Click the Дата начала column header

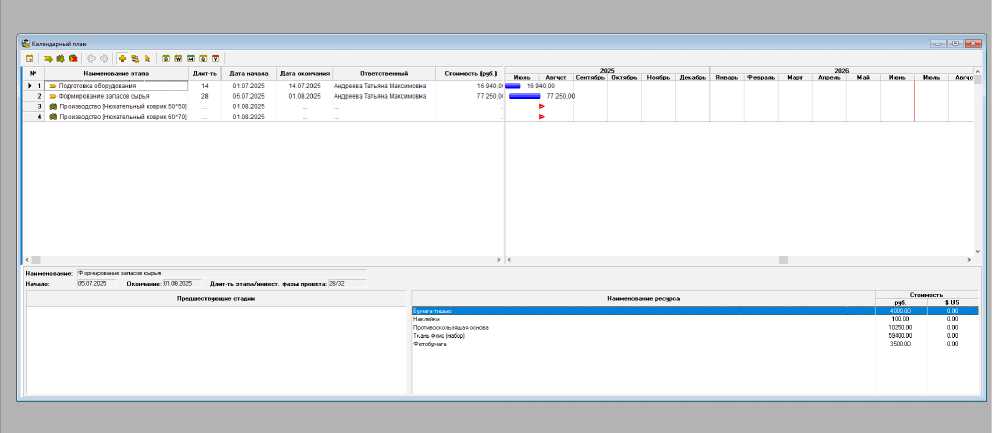coord(249,74)
